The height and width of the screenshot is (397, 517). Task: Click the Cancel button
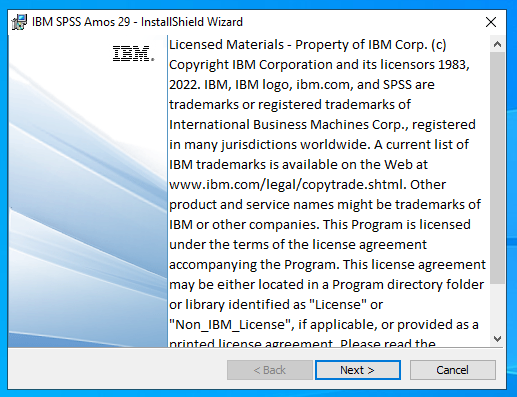pos(453,370)
